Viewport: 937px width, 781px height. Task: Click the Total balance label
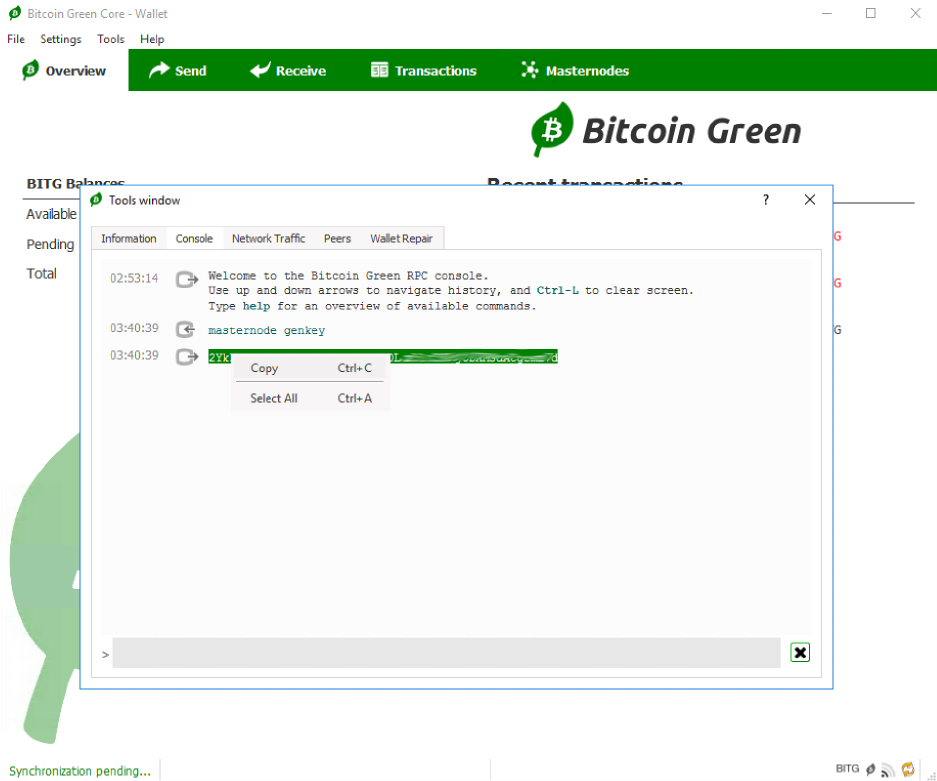click(x=41, y=273)
